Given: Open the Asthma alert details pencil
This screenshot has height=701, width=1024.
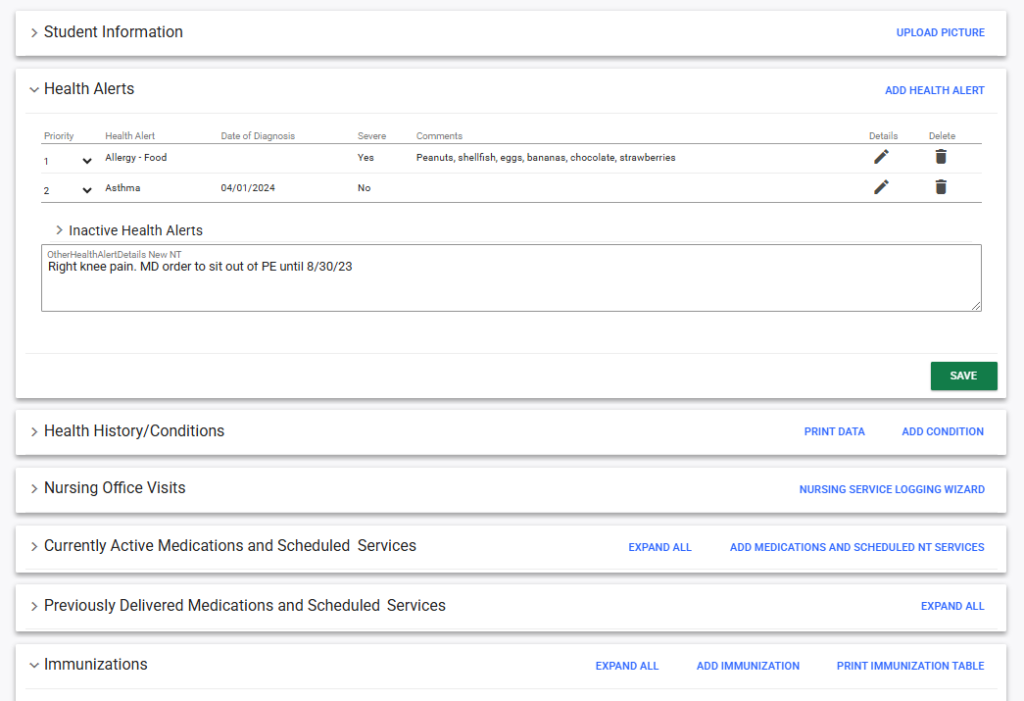Looking at the screenshot, I should click(x=880, y=187).
